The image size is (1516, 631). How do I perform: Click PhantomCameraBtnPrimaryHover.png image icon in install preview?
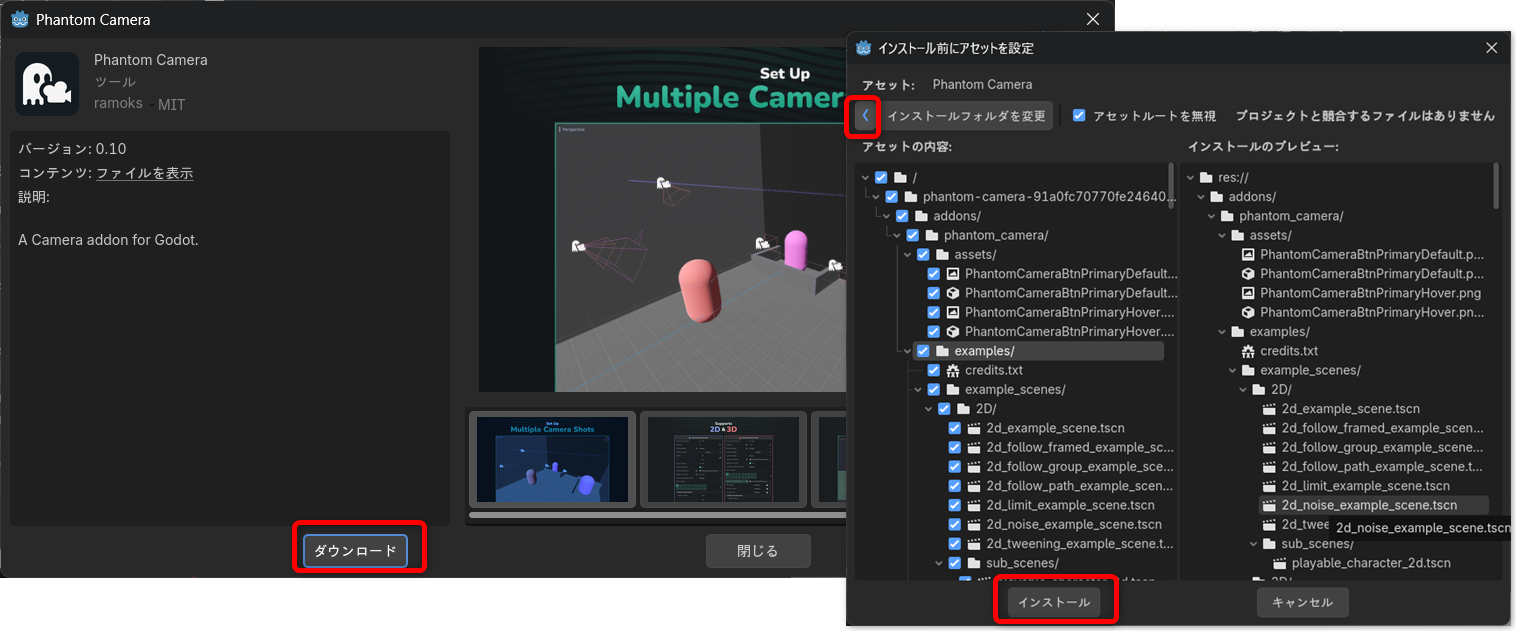[x=1248, y=293]
